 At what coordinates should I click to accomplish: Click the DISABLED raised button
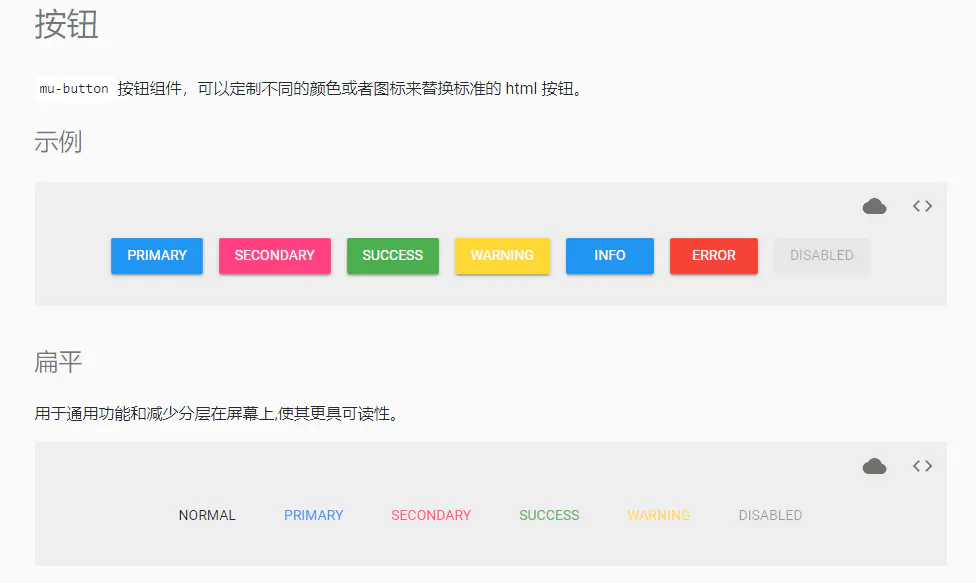tap(821, 256)
